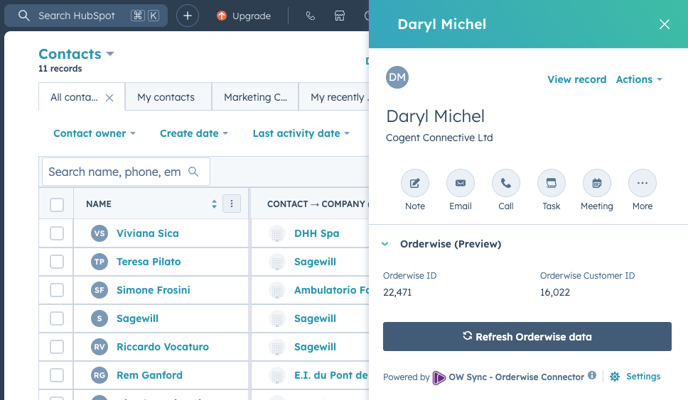Viewport: 688px width, 400px height.
Task: Click the Orderwise Customer ID value 16,022
Action: [555, 293]
